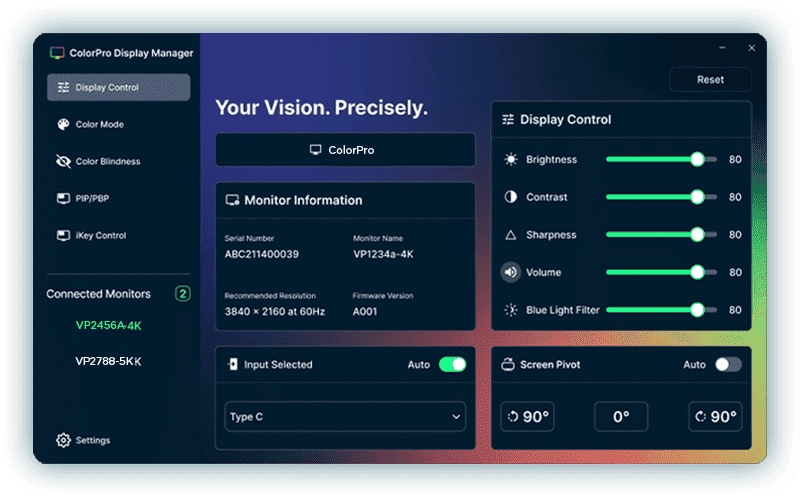Click the Screen Pivot header icon

click(x=507, y=365)
